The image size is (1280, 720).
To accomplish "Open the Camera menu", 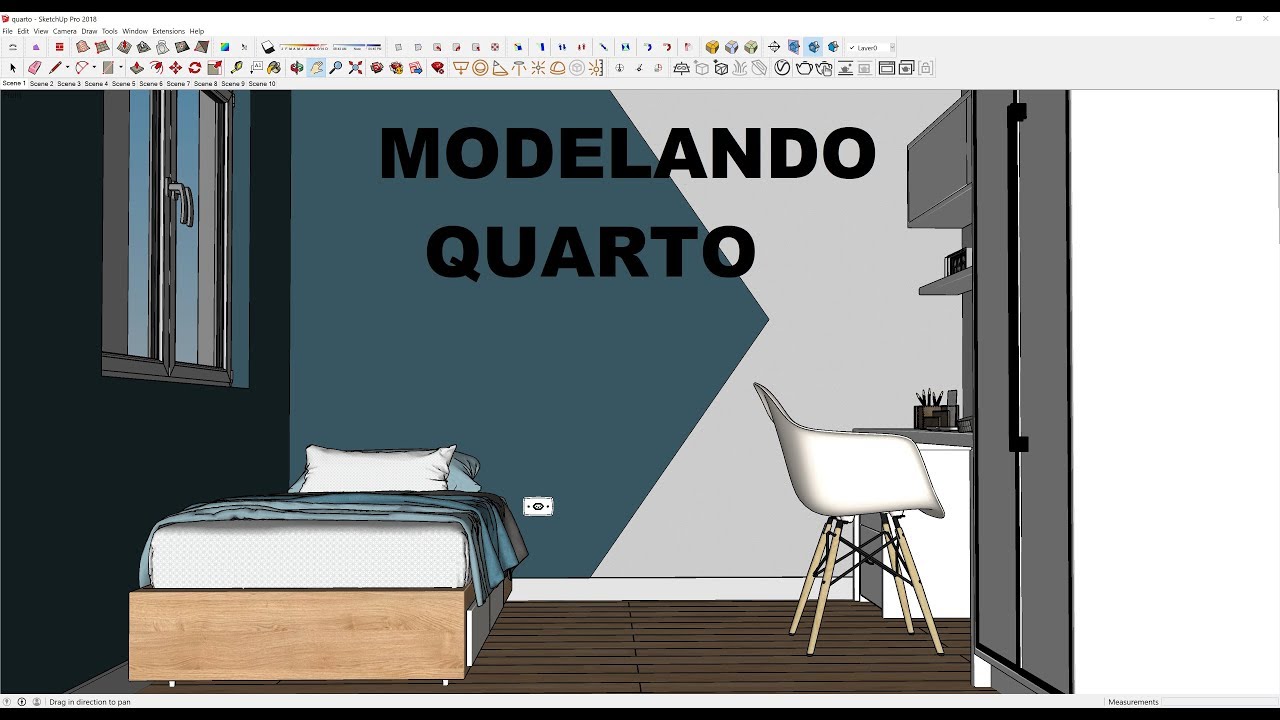I will coord(65,31).
